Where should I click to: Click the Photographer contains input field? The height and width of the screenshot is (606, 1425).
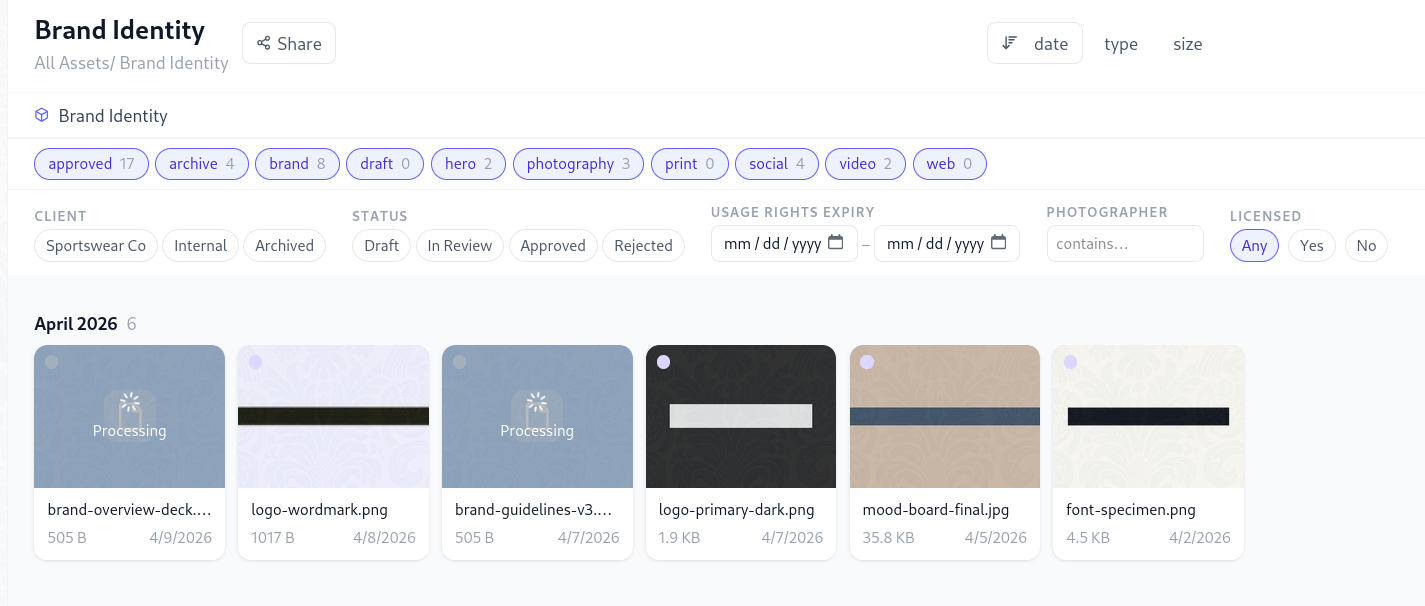click(1125, 244)
